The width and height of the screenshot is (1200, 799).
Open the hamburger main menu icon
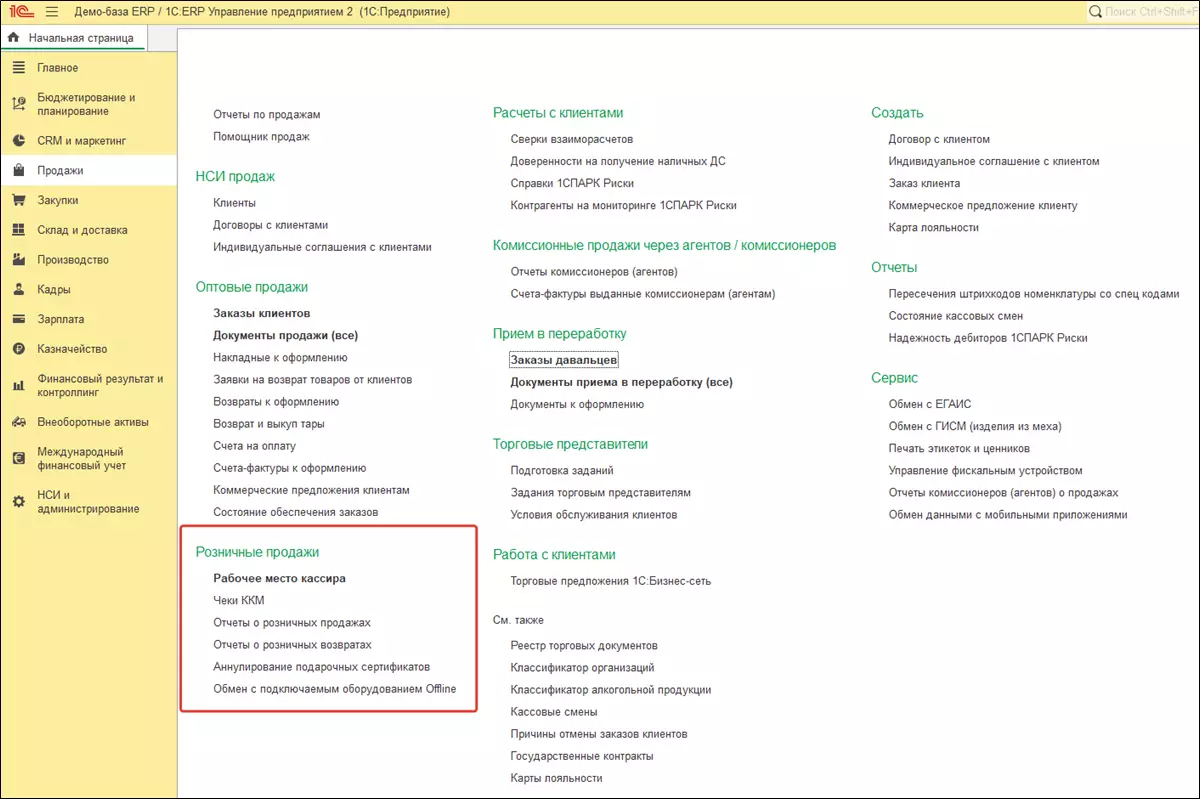pyautogui.click(x=52, y=12)
